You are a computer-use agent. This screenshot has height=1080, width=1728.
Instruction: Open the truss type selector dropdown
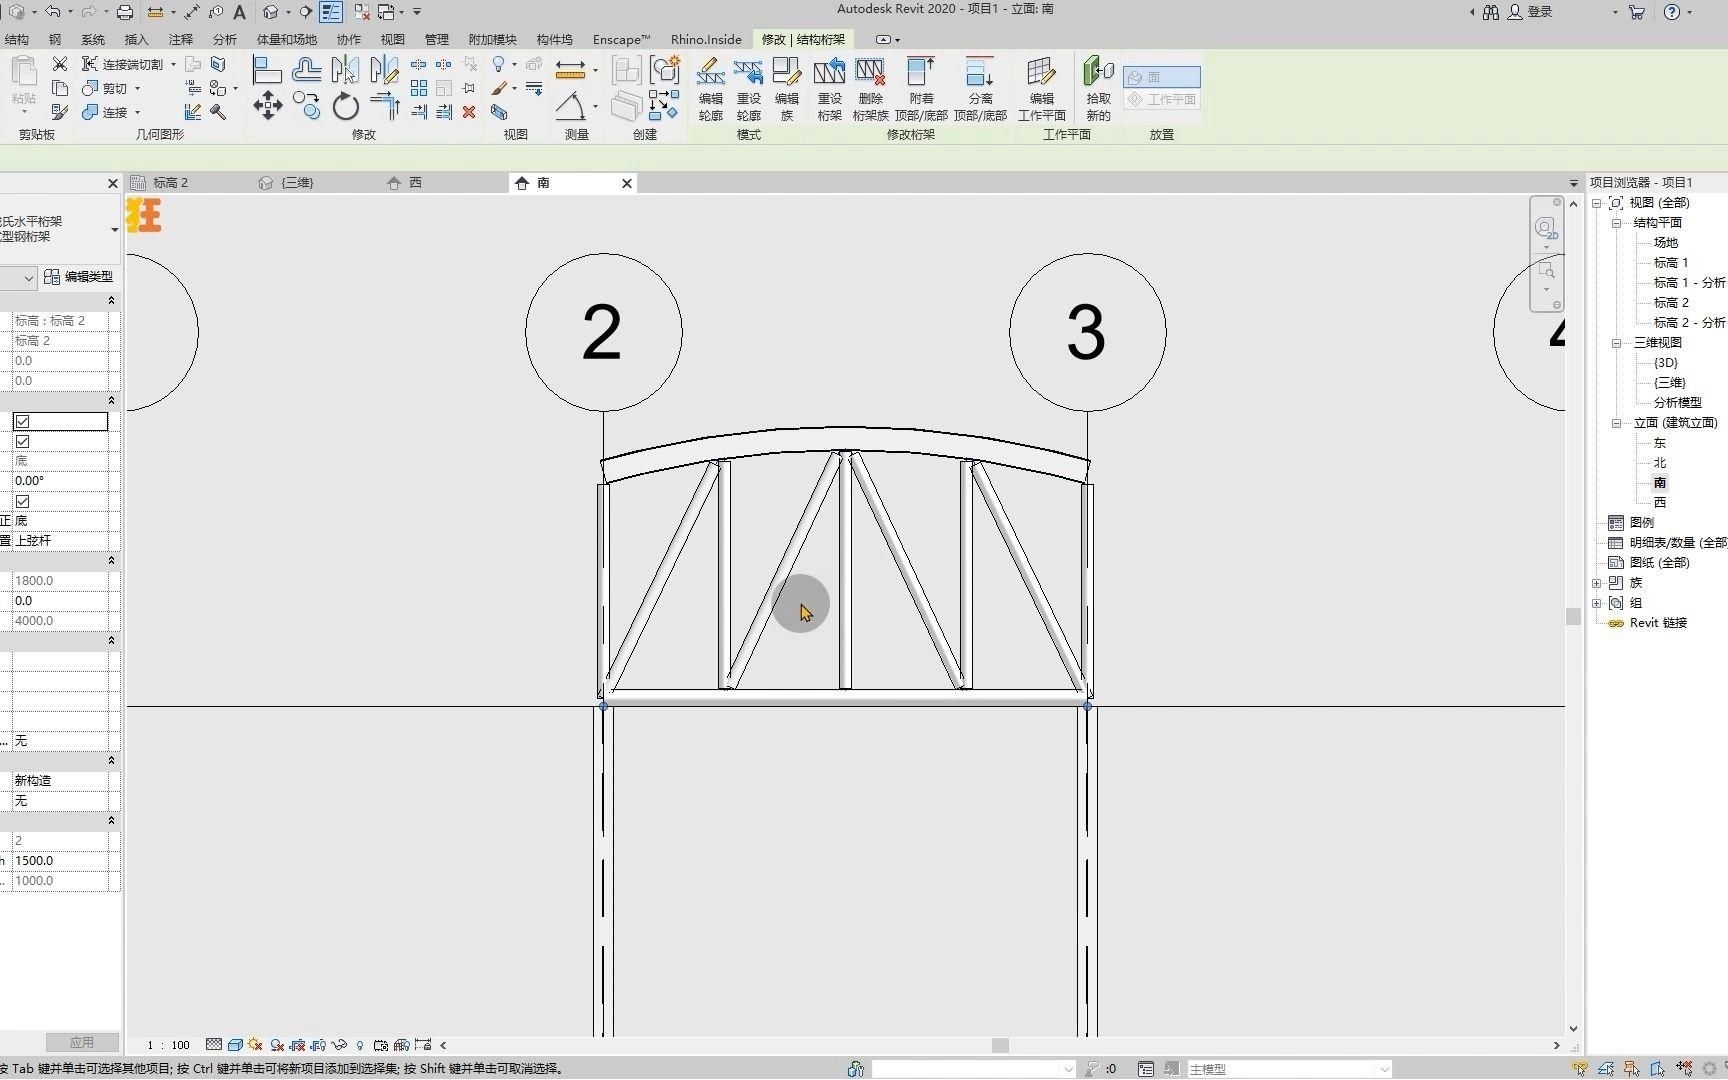point(114,230)
